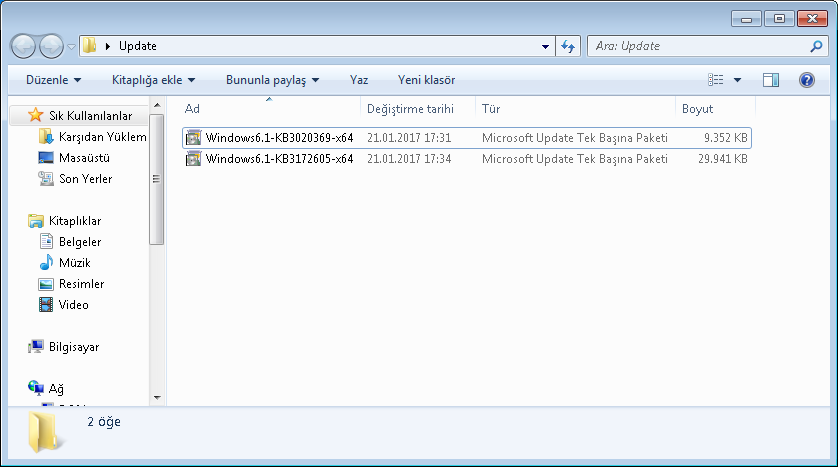This screenshot has height=467, width=838.
Task: Expand the address bar history dropdown
Action: pyautogui.click(x=545, y=46)
